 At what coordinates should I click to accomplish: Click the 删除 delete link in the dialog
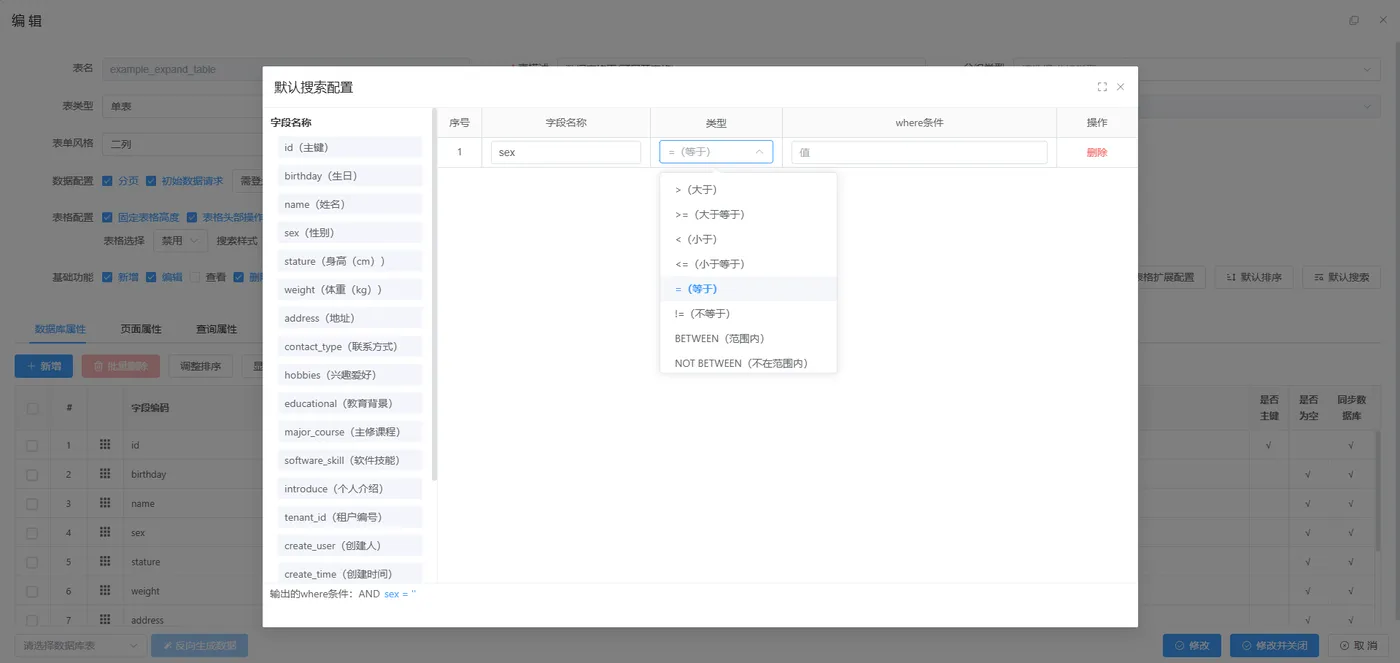[x=1097, y=151]
